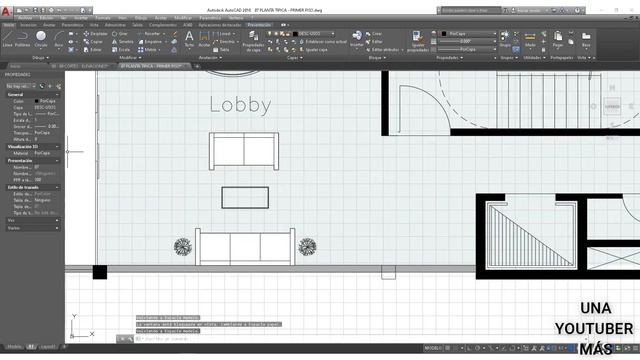
Task: Select the Círculo tool
Action: [41, 39]
